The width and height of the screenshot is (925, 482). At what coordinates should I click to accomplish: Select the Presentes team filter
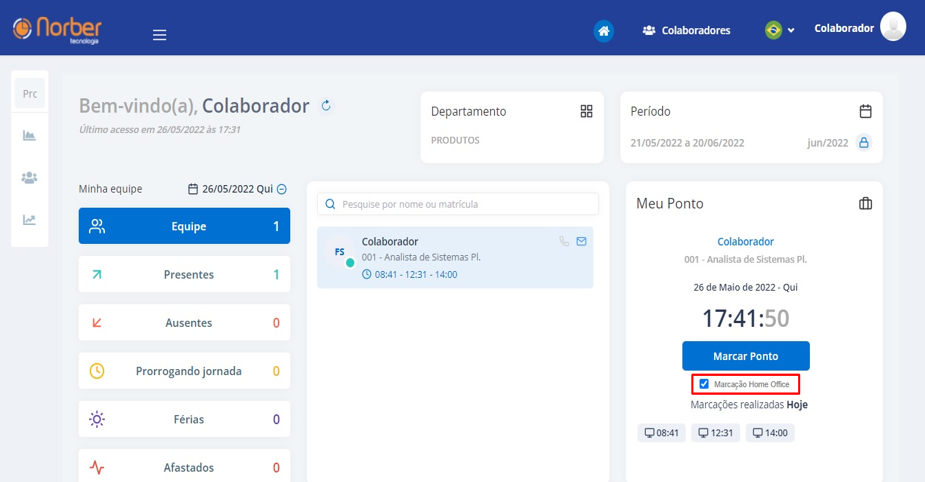pyautogui.click(x=184, y=274)
